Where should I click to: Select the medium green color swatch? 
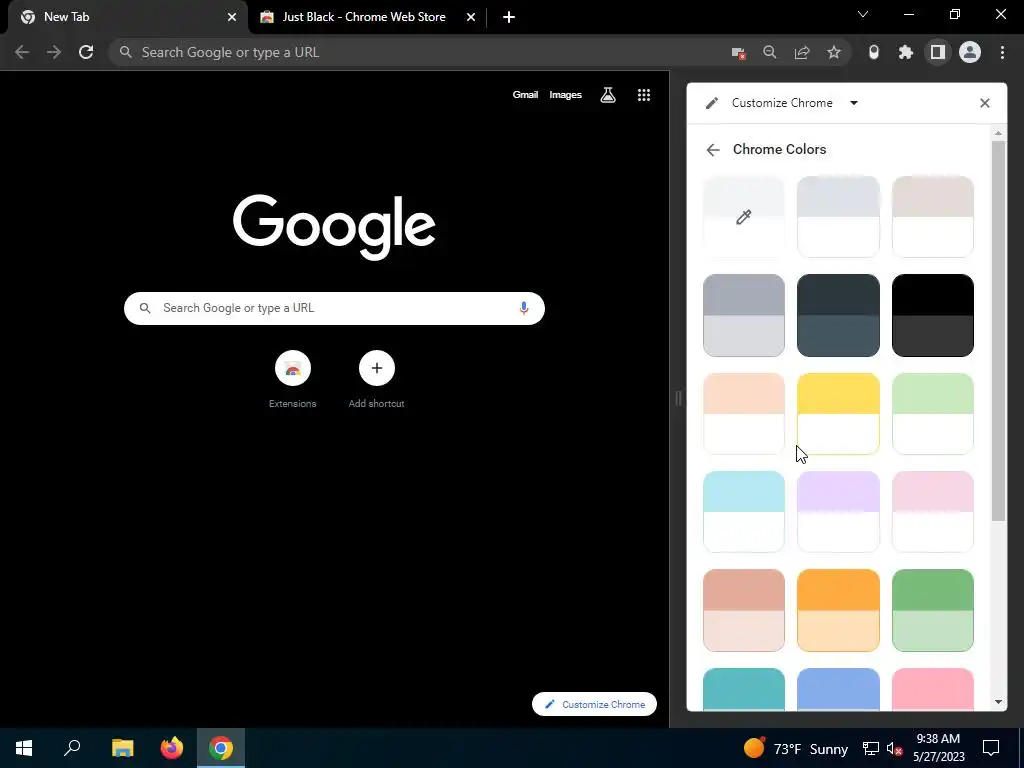click(x=933, y=610)
